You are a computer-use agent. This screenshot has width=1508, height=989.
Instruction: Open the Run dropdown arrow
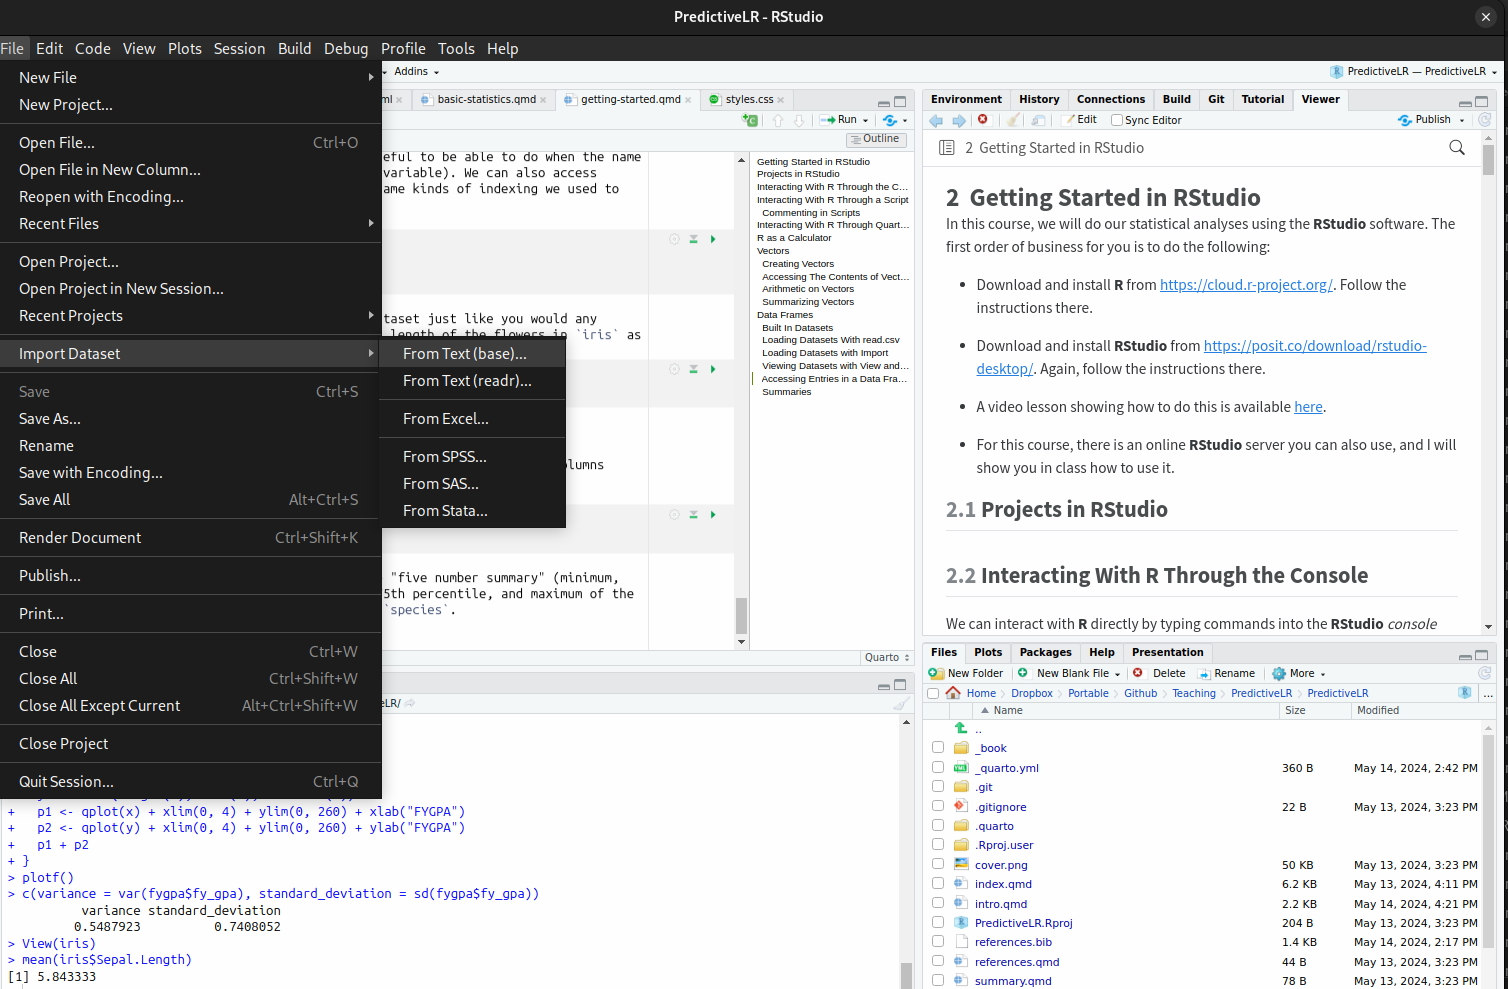pos(866,121)
